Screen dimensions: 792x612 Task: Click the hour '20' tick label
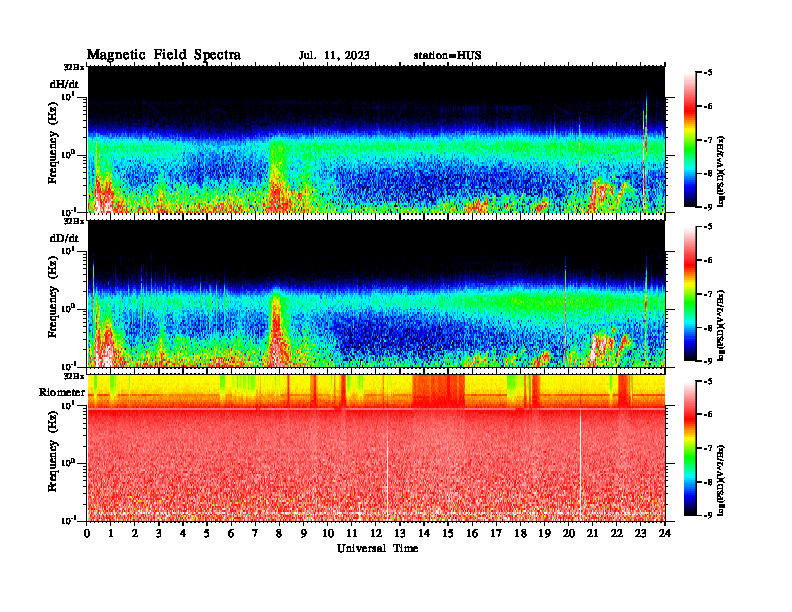click(x=568, y=533)
